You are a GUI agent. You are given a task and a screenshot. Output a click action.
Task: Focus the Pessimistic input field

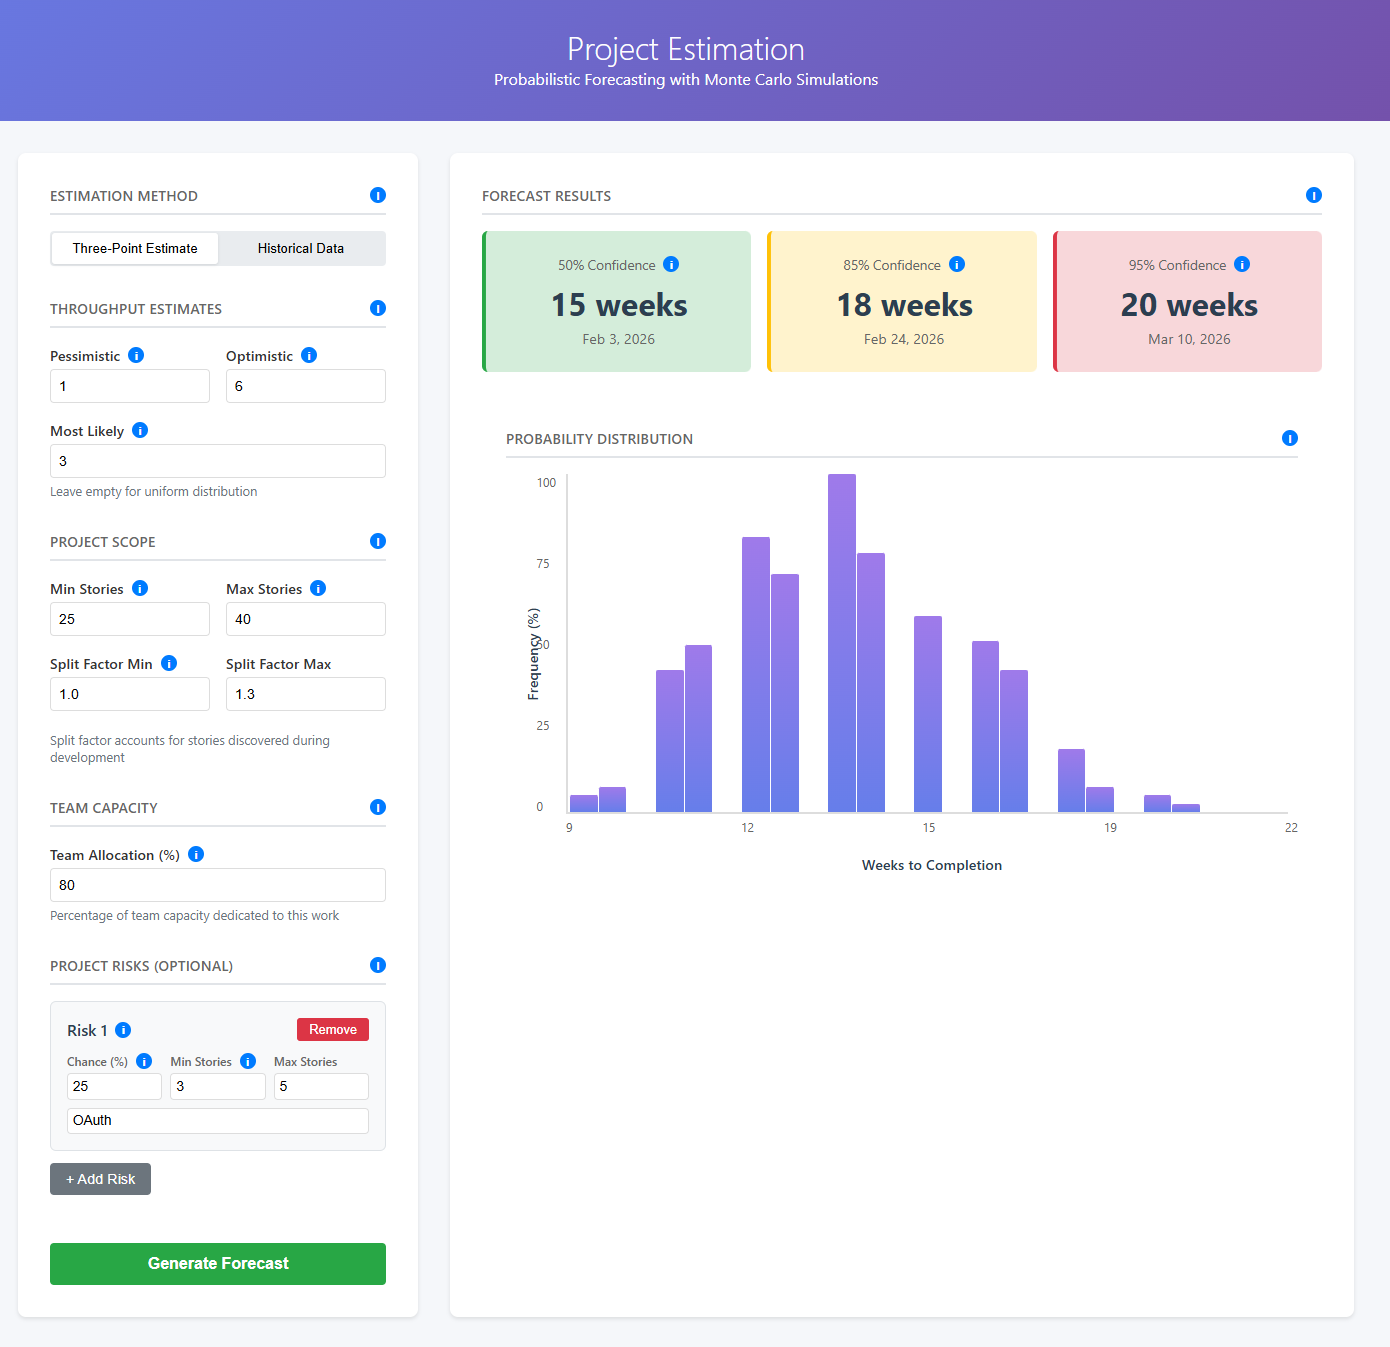130,386
